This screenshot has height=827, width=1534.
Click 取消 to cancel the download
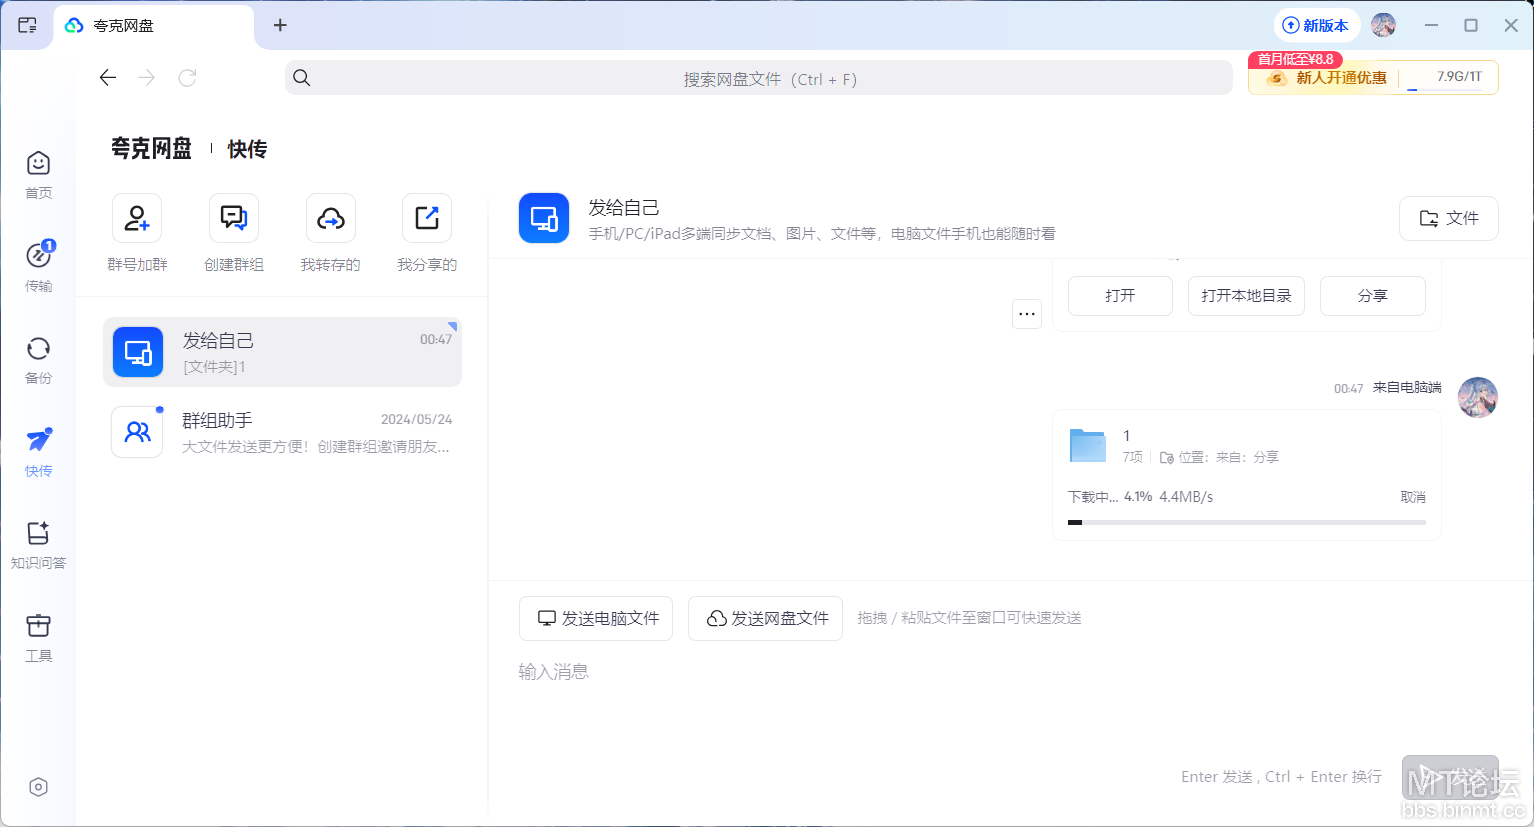point(1412,497)
